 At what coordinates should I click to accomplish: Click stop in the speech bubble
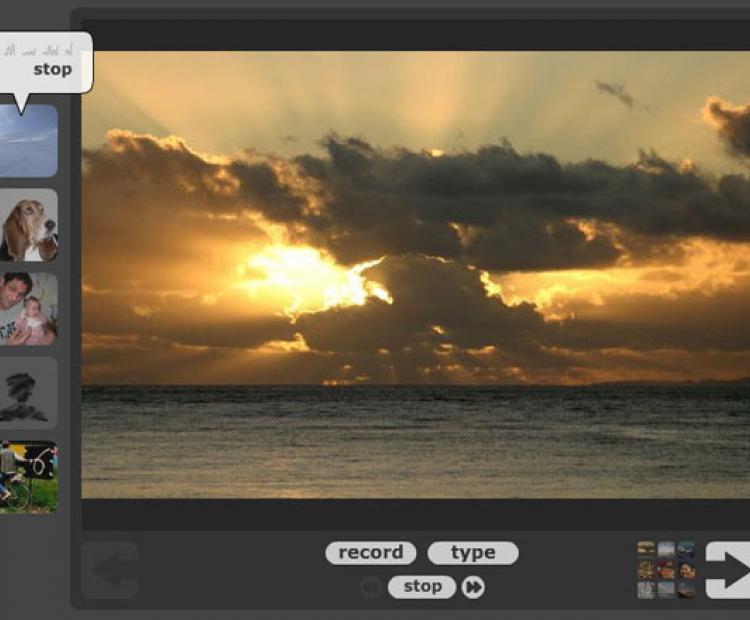52,70
